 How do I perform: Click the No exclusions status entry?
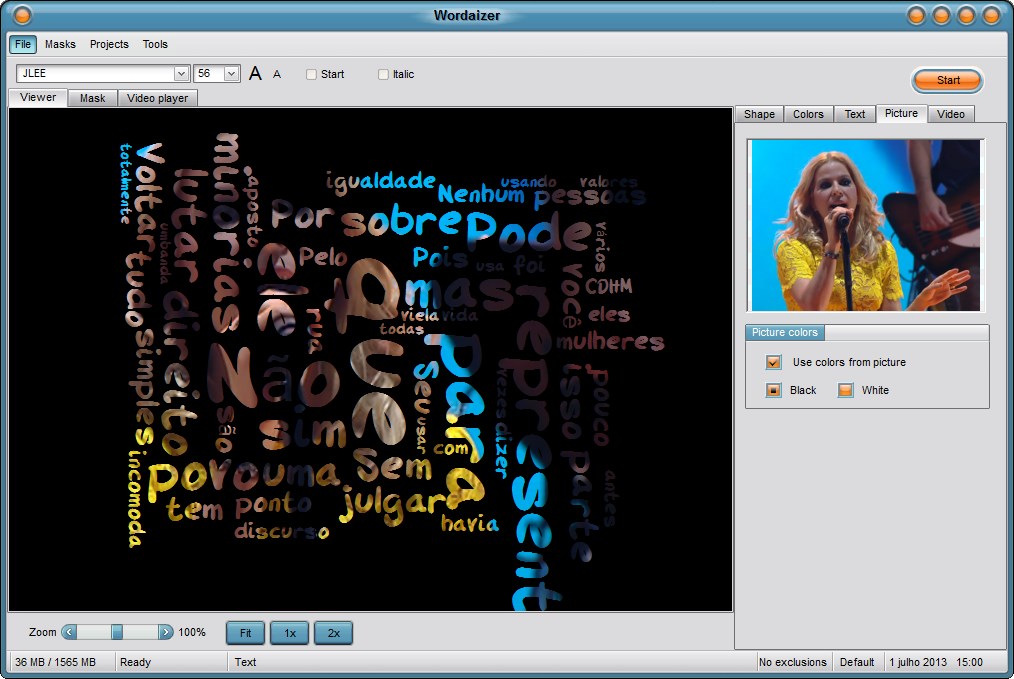pyautogui.click(x=793, y=662)
